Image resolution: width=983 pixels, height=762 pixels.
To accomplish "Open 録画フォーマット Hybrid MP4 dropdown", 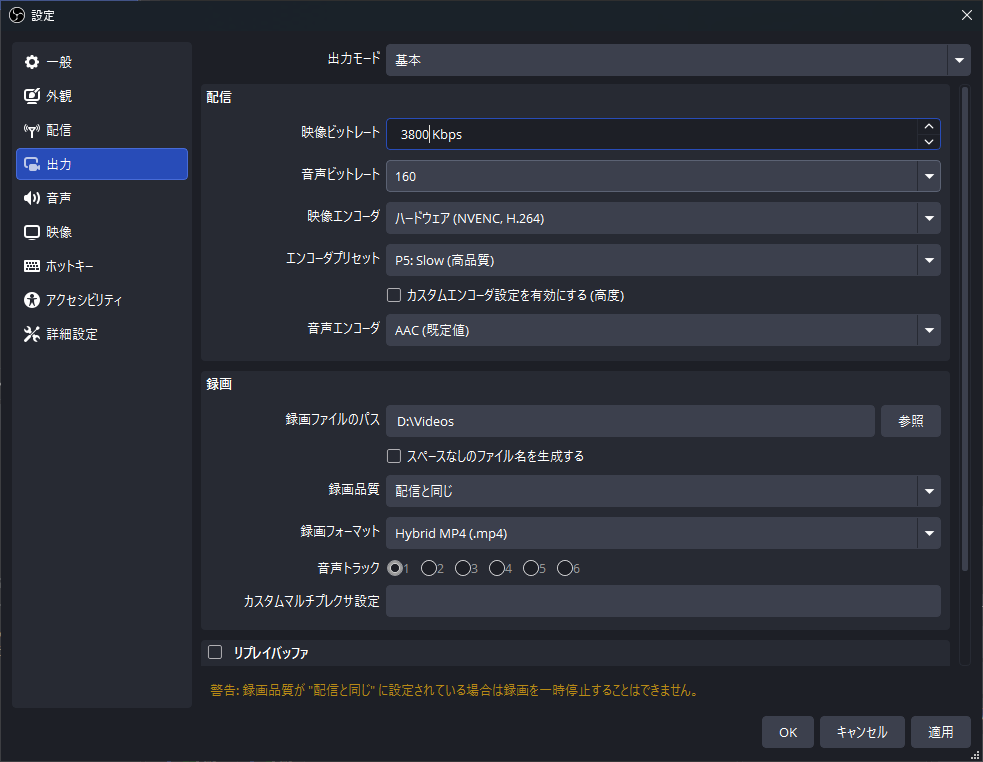I will tap(663, 533).
